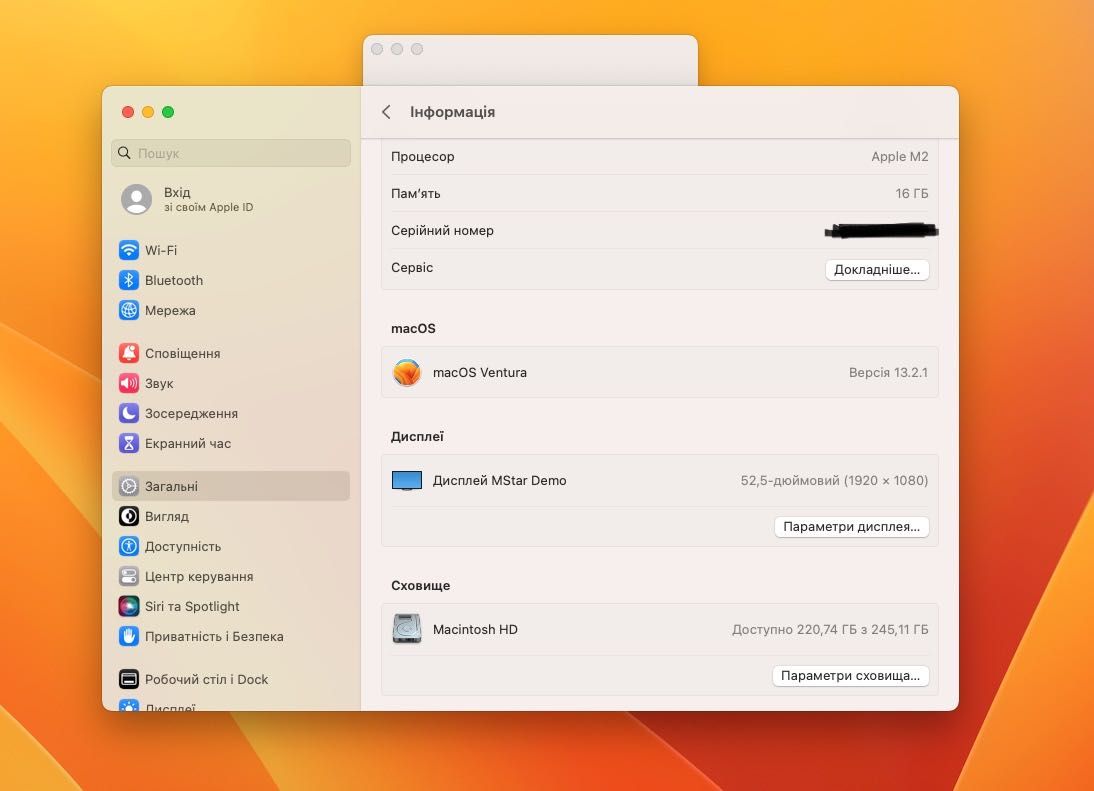Go back using the chevron arrow
This screenshot has height=791, width=1094.
click(x=386, y=112)
